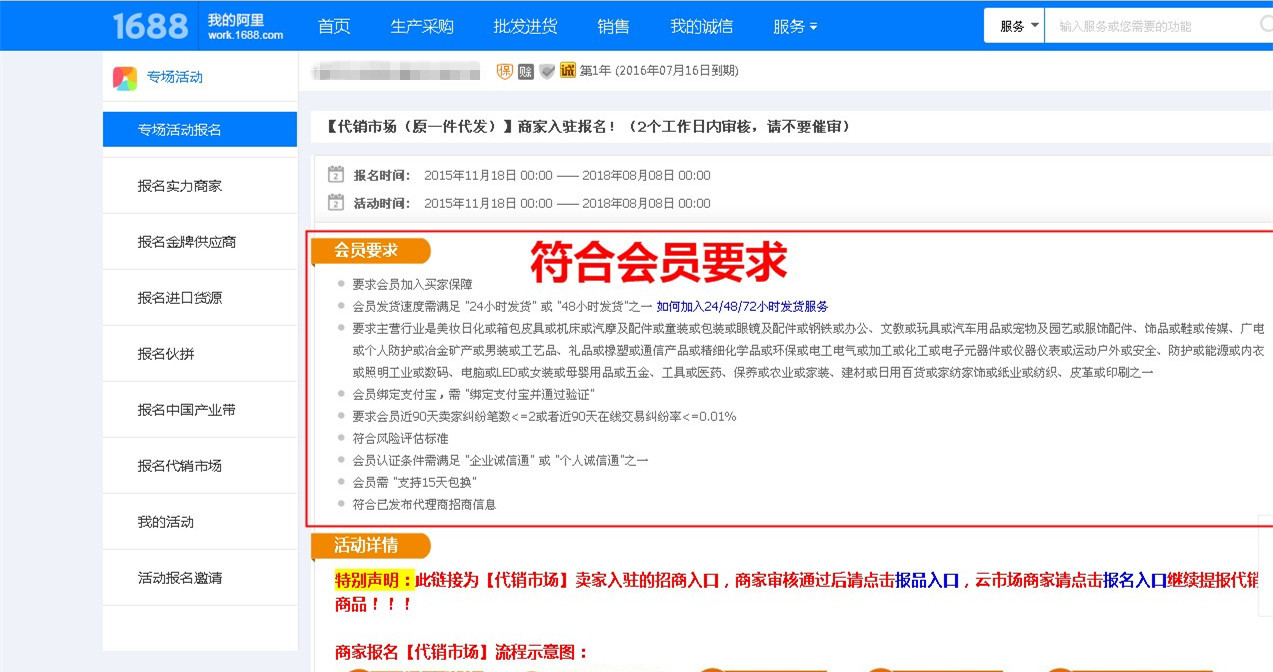The width and height of the screenshot is (1273, 672).
Task: Open 我的诚信 from the top navigation
Action: pos(701,26)
